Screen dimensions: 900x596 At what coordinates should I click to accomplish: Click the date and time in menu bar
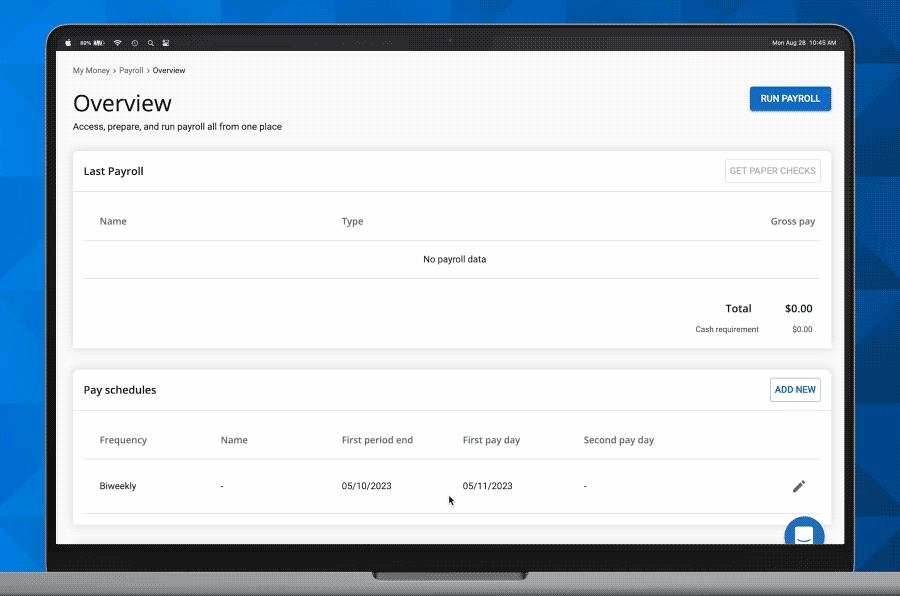coord(803,43)
